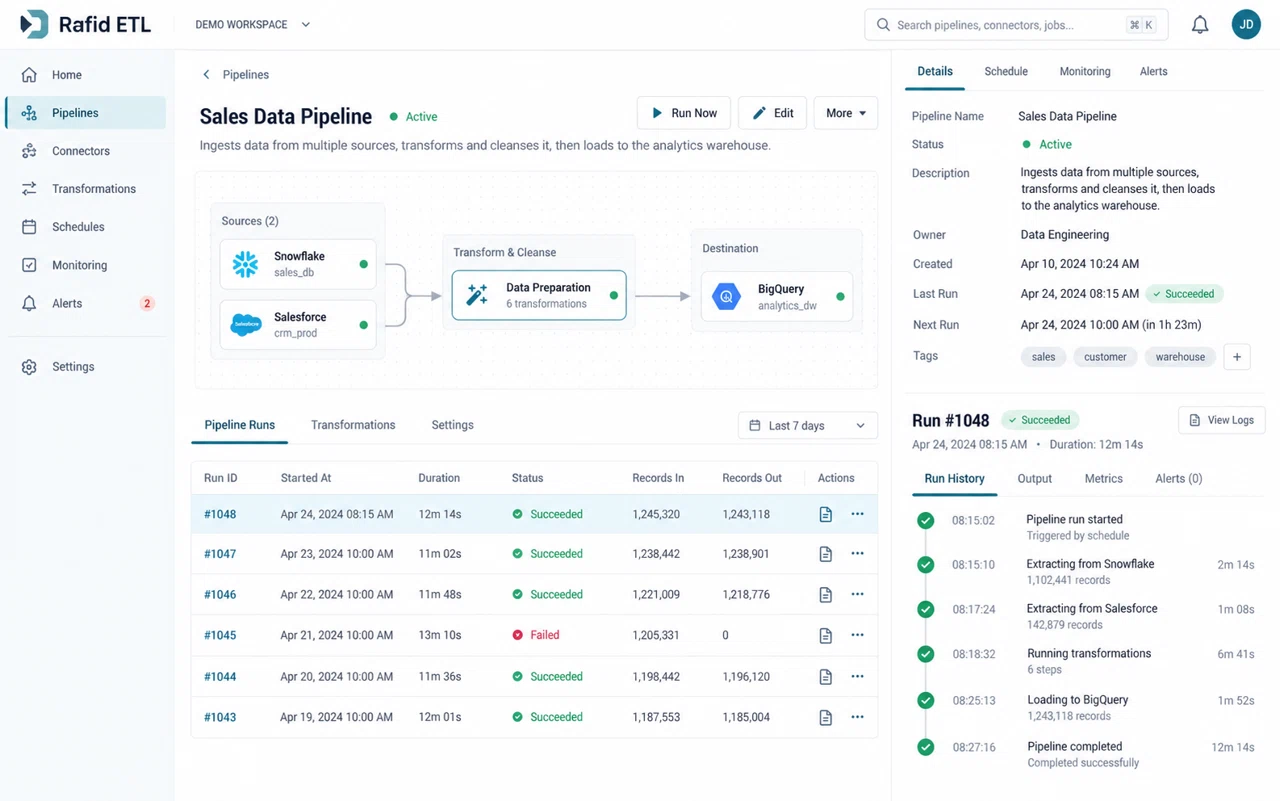
Task: Open Schedules in the sidebar
Action: click(x=85, y=227)
